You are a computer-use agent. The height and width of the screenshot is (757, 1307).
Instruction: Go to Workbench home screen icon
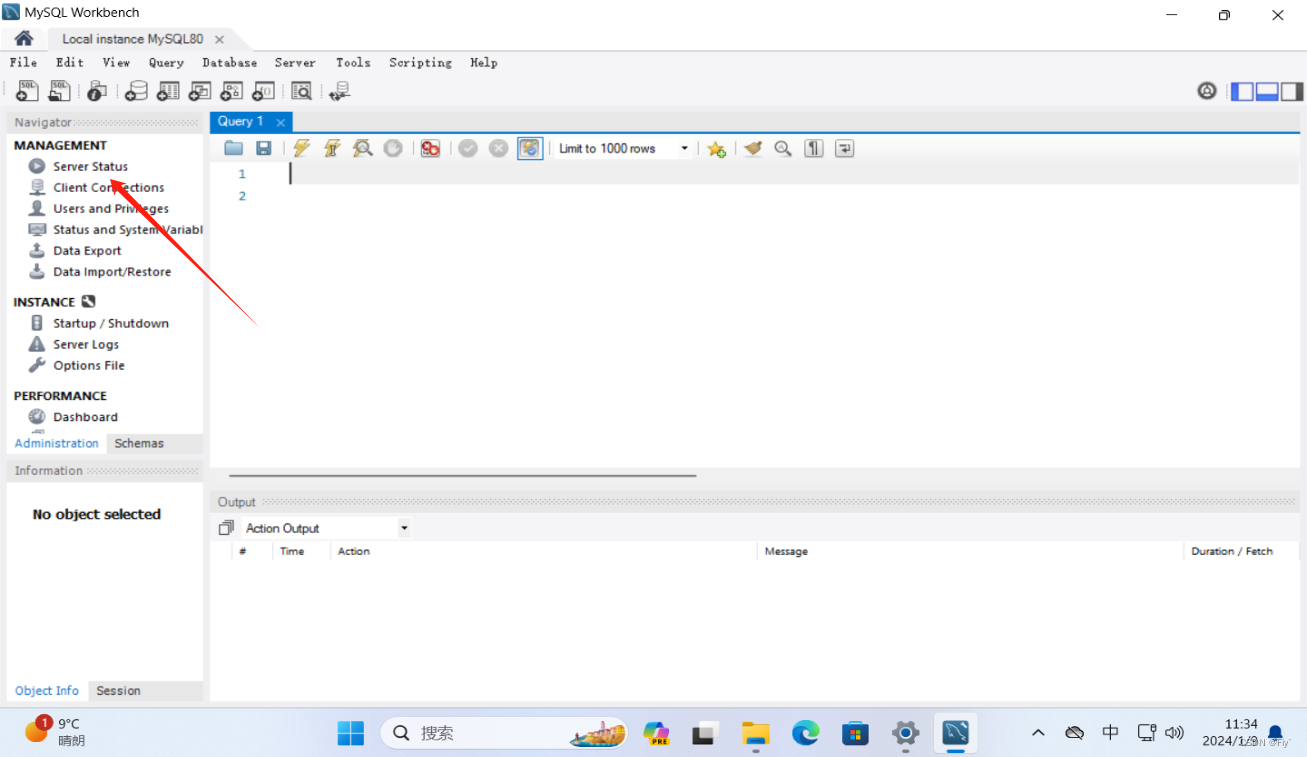point(24,39)
